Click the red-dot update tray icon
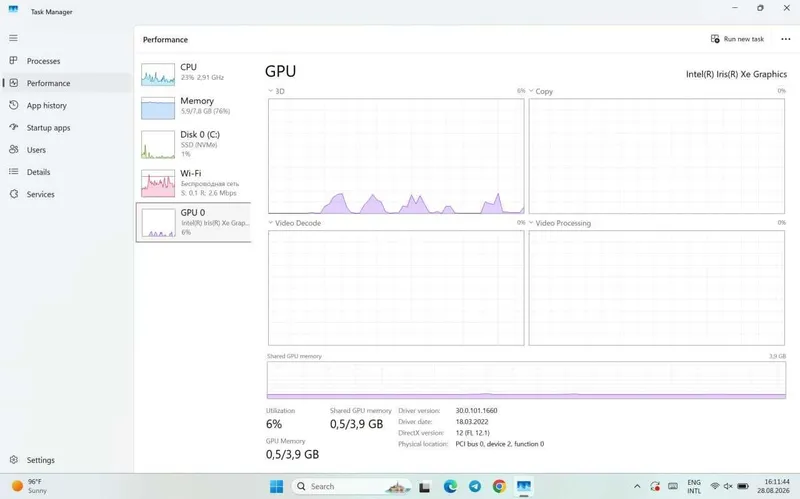800x499 pixels. [655, 486]
